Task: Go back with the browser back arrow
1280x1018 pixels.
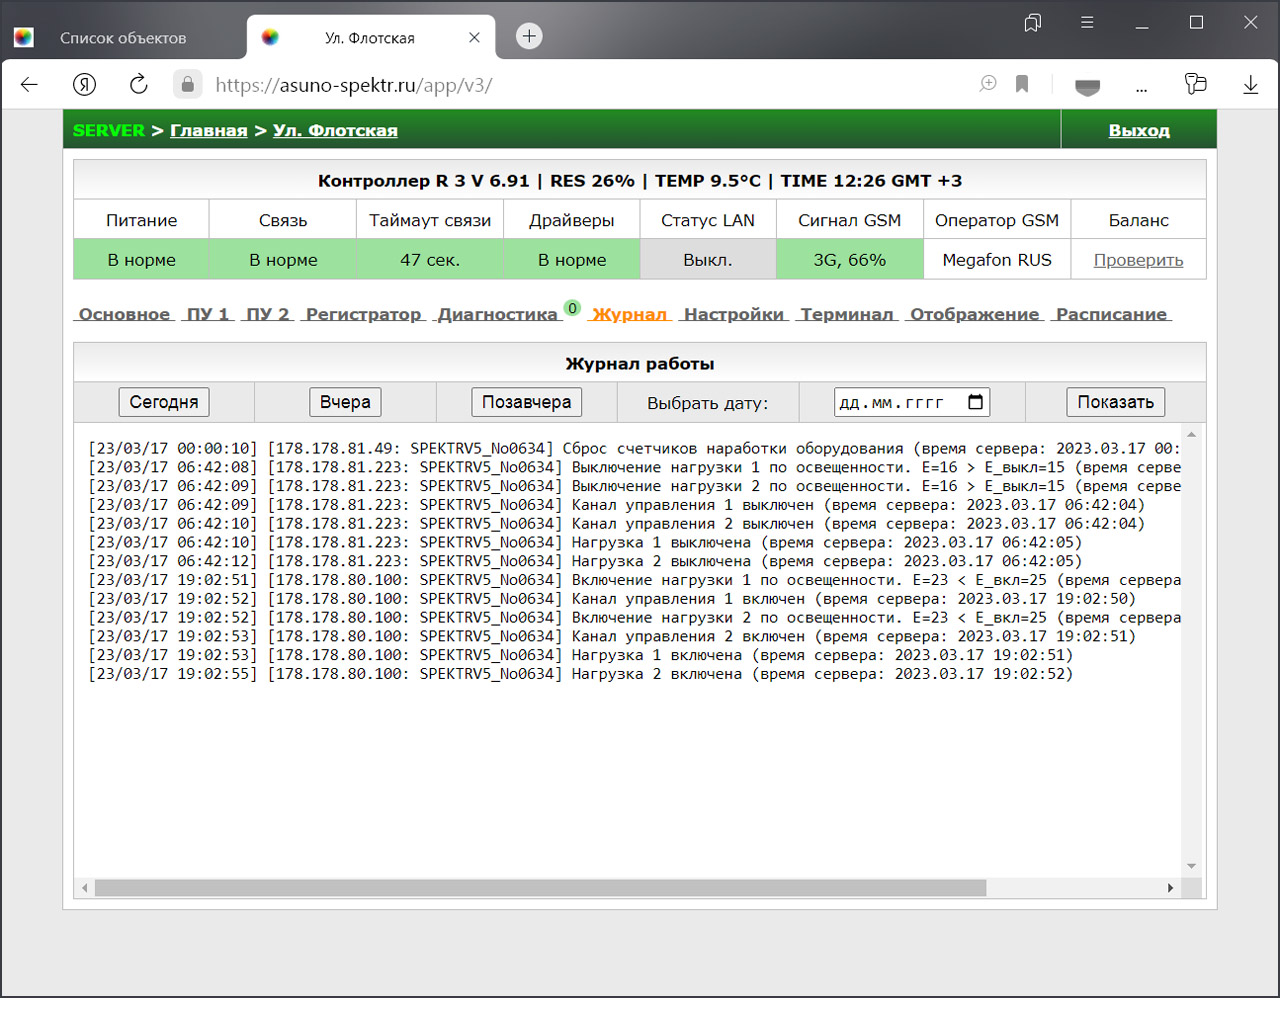Action: click(x=29, y=85)
